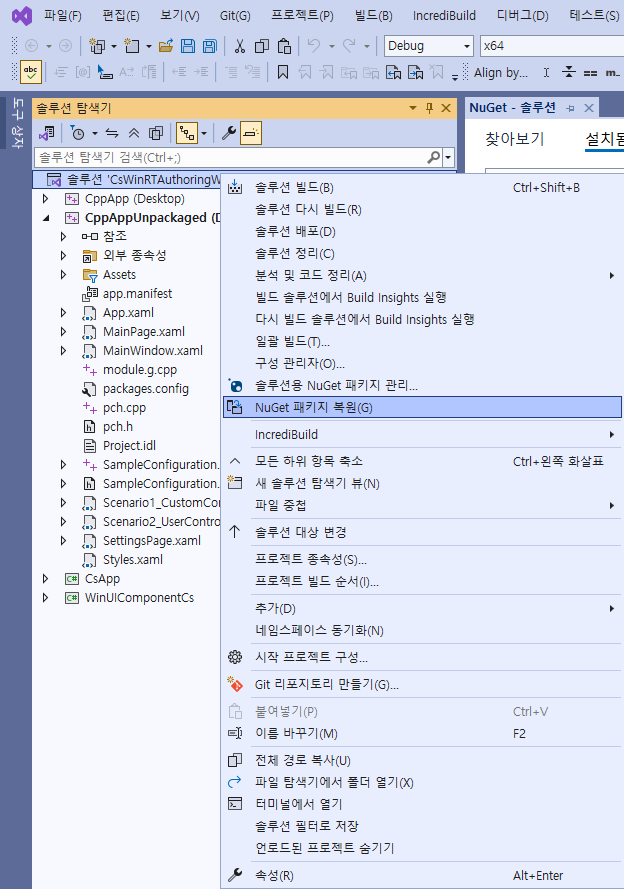
Task: Open the New Project dropdown arrow
Action: tap(114, 46)
